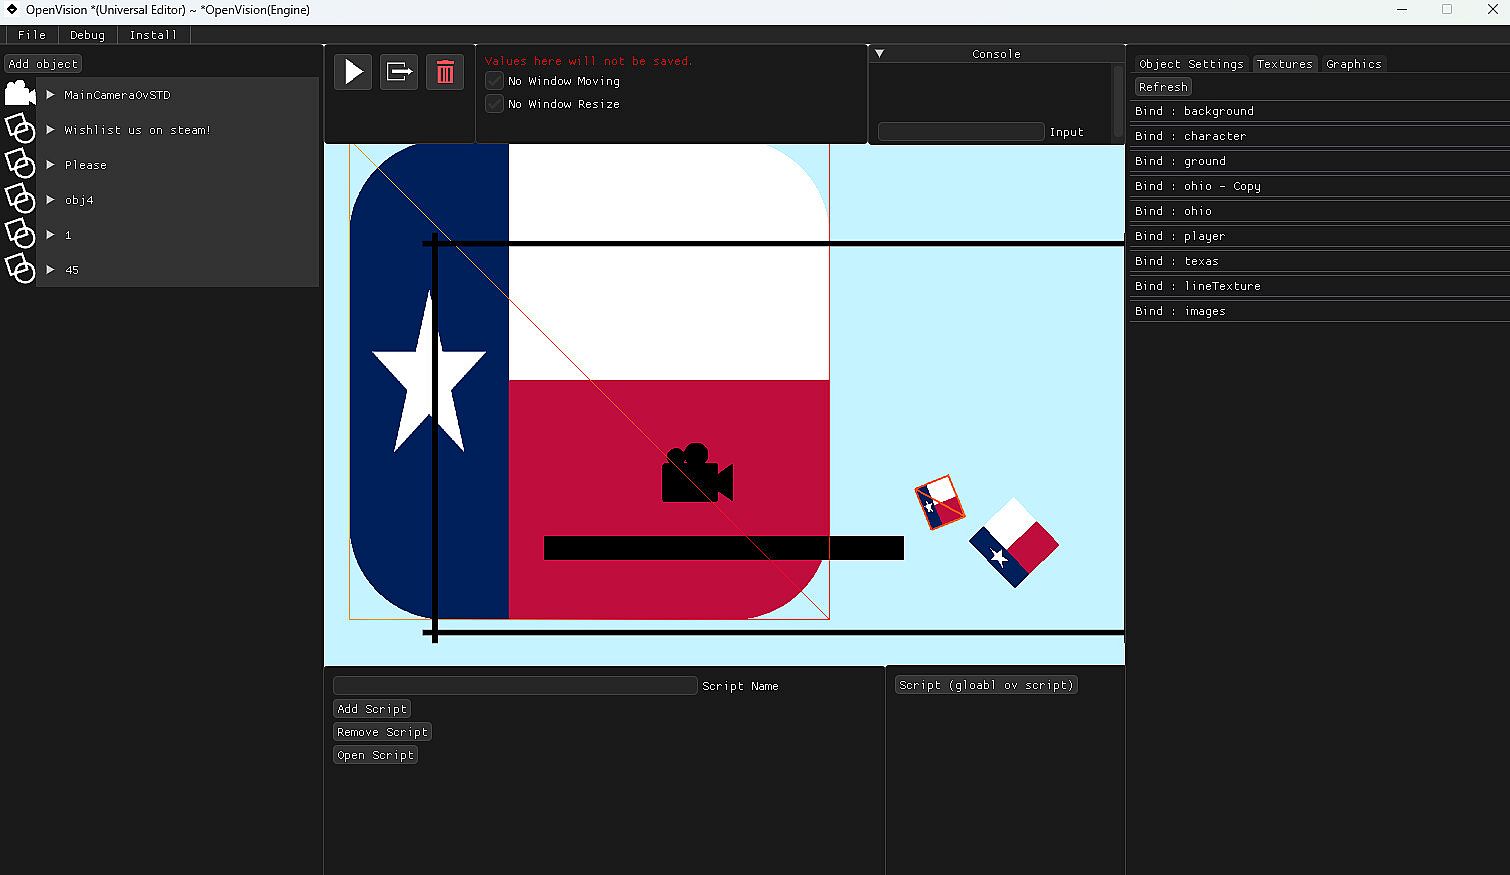This screenshot has height=875, width=1510.
Task: Click the MainCameraOvSTD camera icon
Action: click(x=19, y=94)
